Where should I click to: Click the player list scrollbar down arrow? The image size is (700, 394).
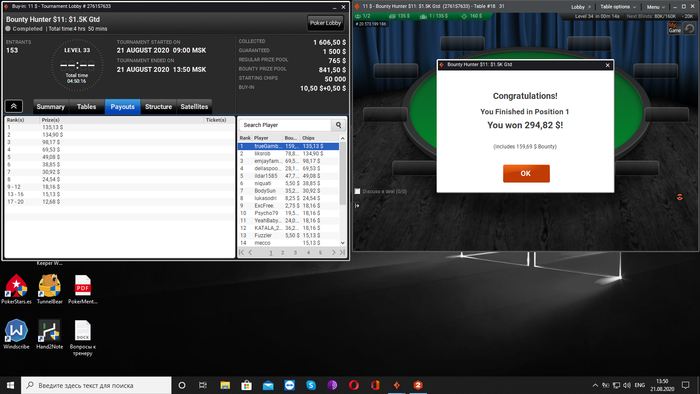(x=343, y=243)
